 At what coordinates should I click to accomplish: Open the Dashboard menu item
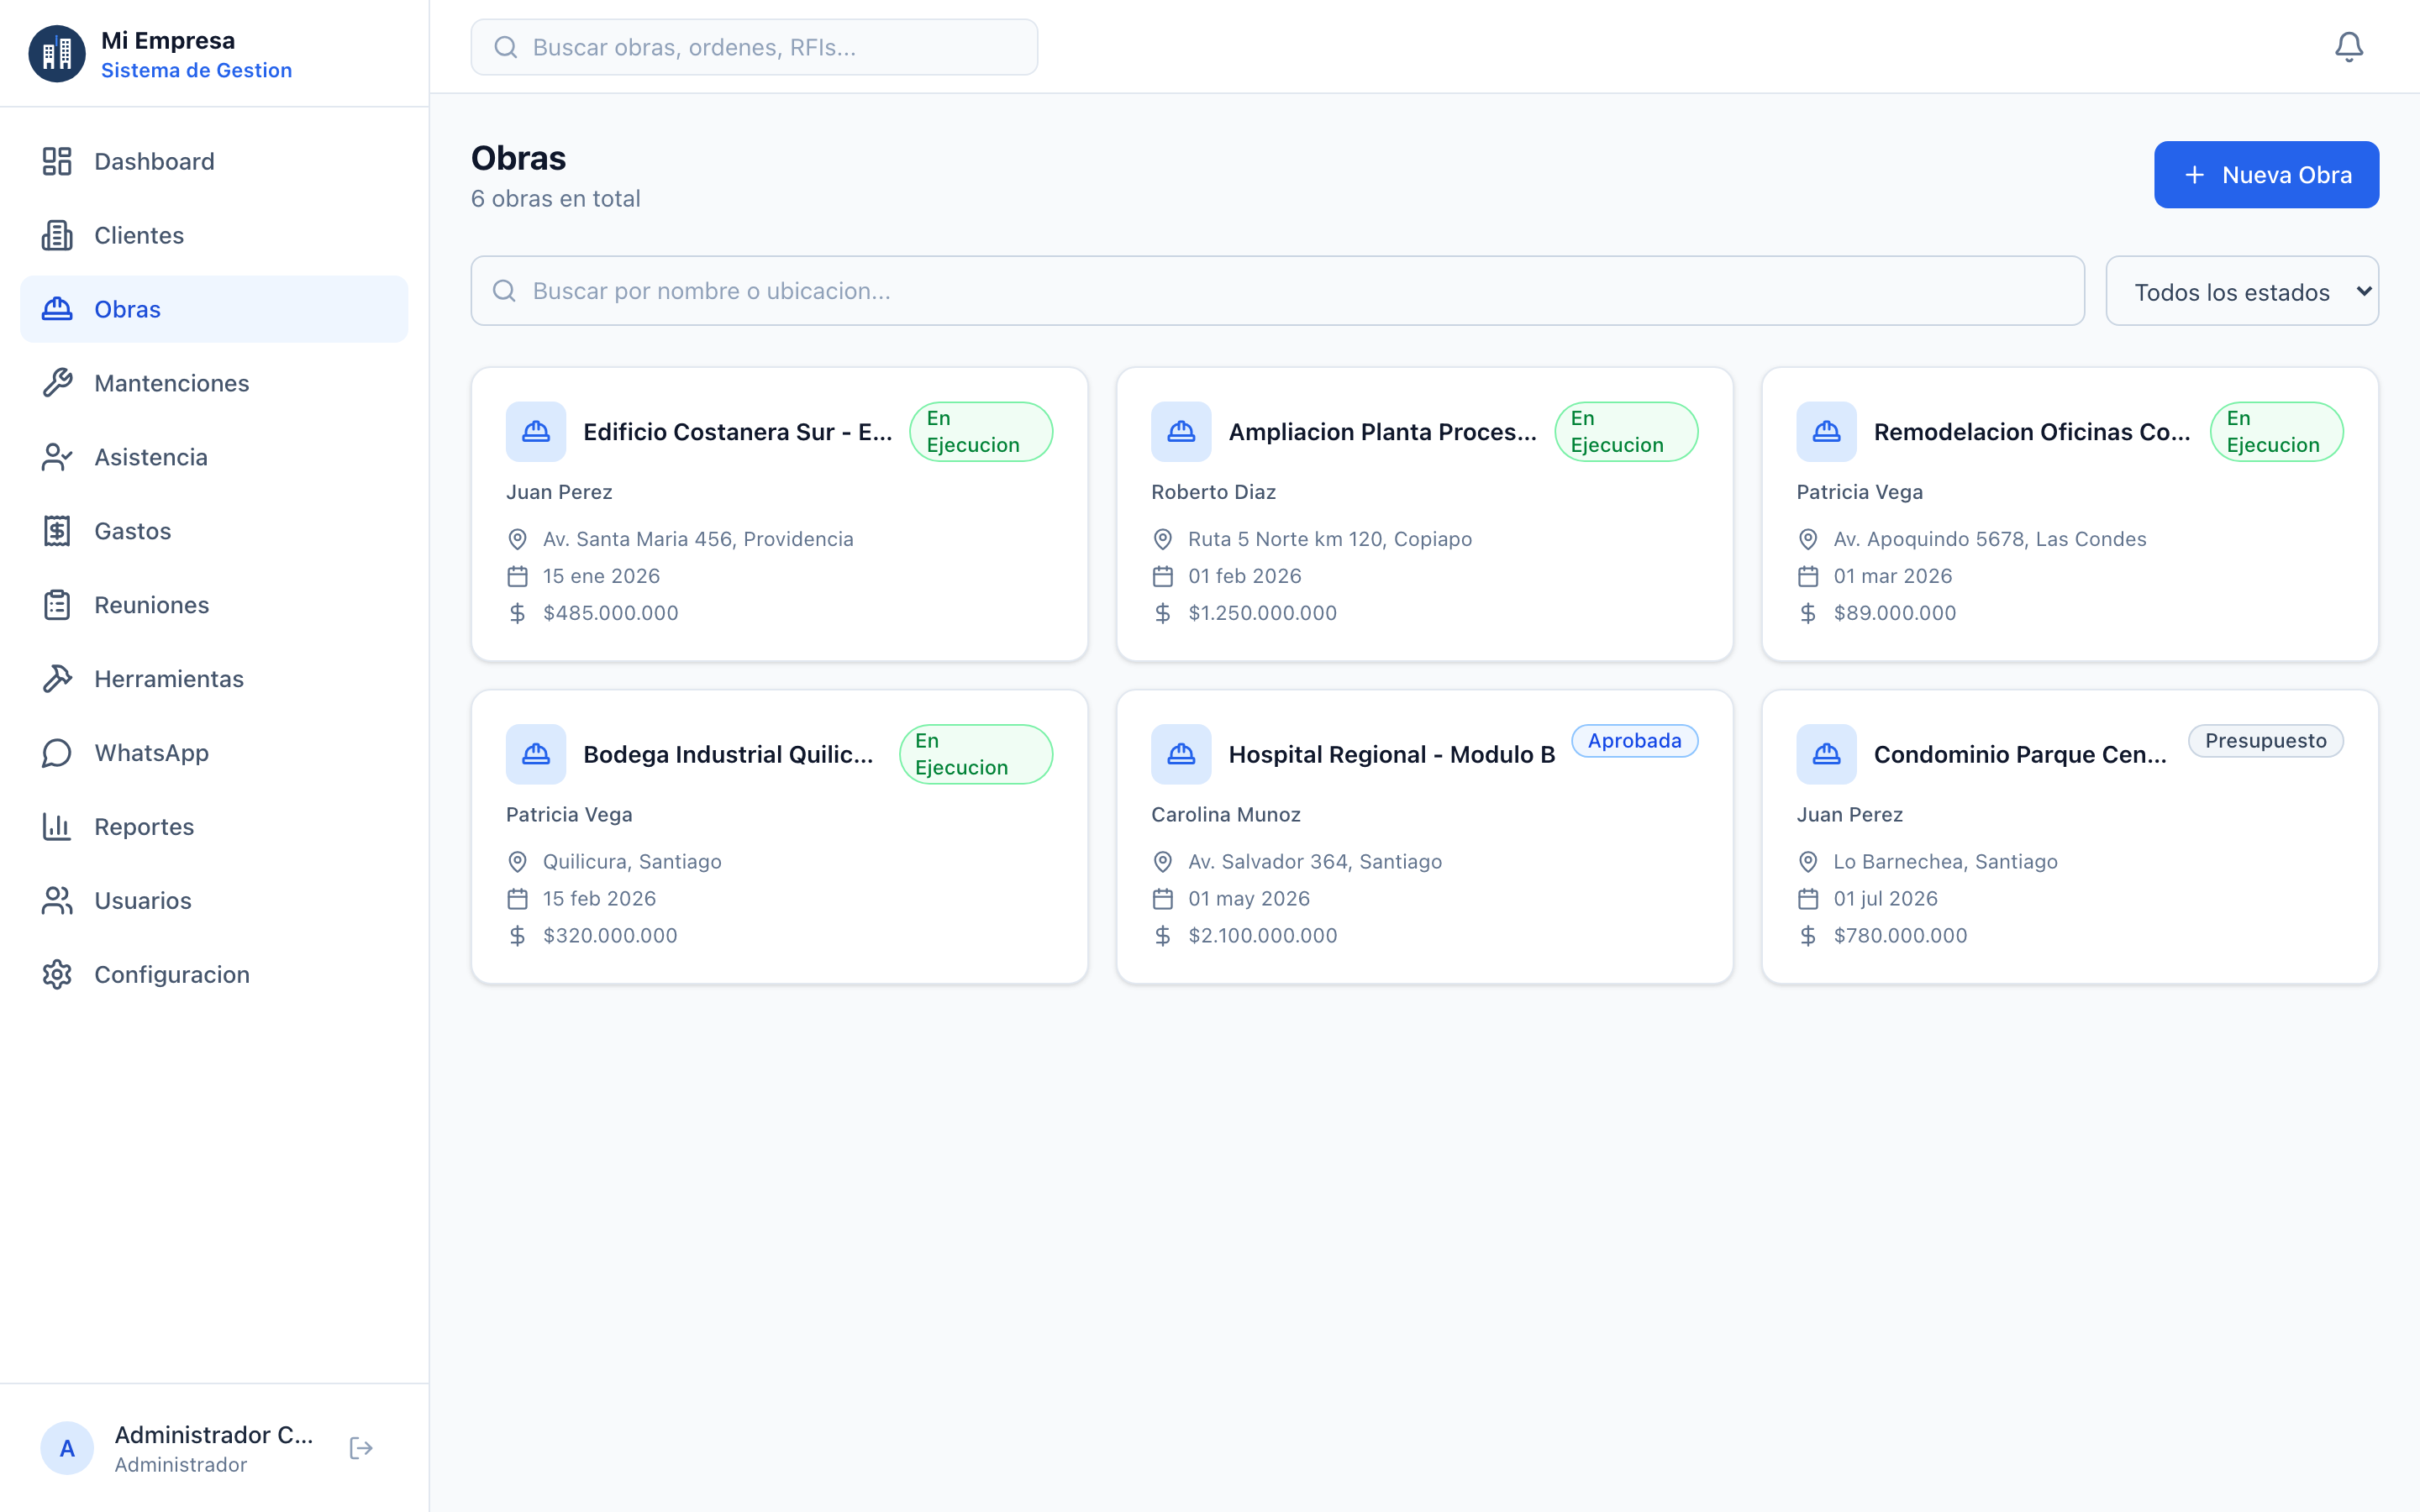[x=154, y=161]
